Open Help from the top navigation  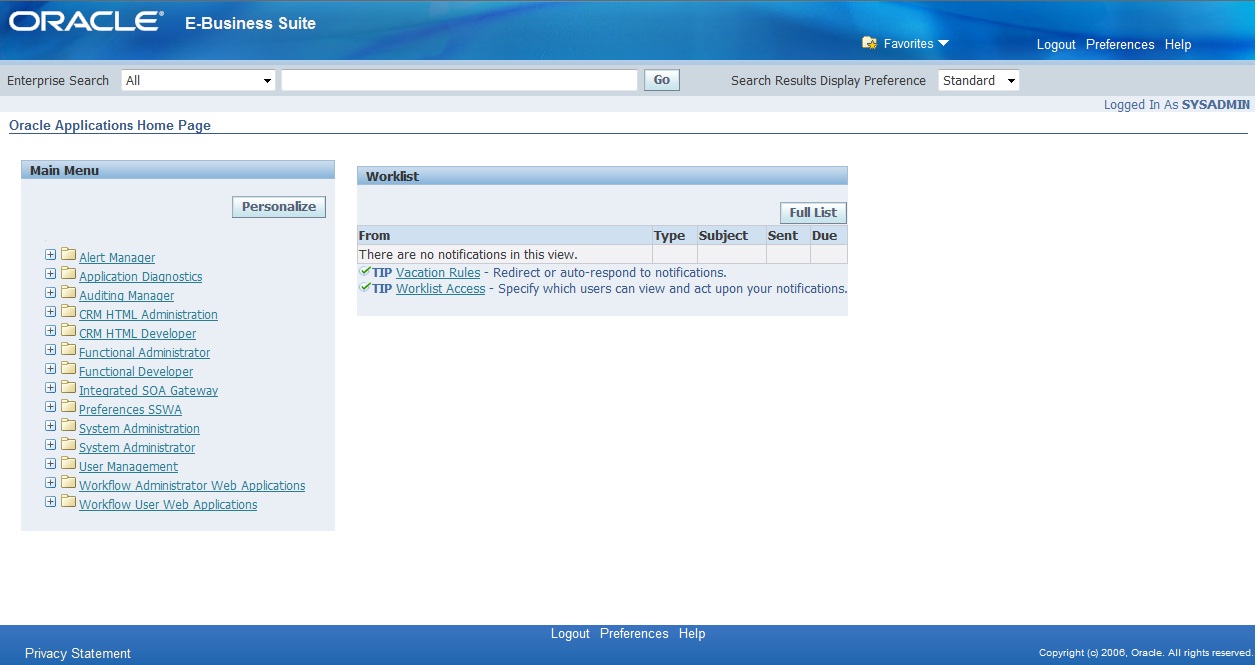(1177, 44)
